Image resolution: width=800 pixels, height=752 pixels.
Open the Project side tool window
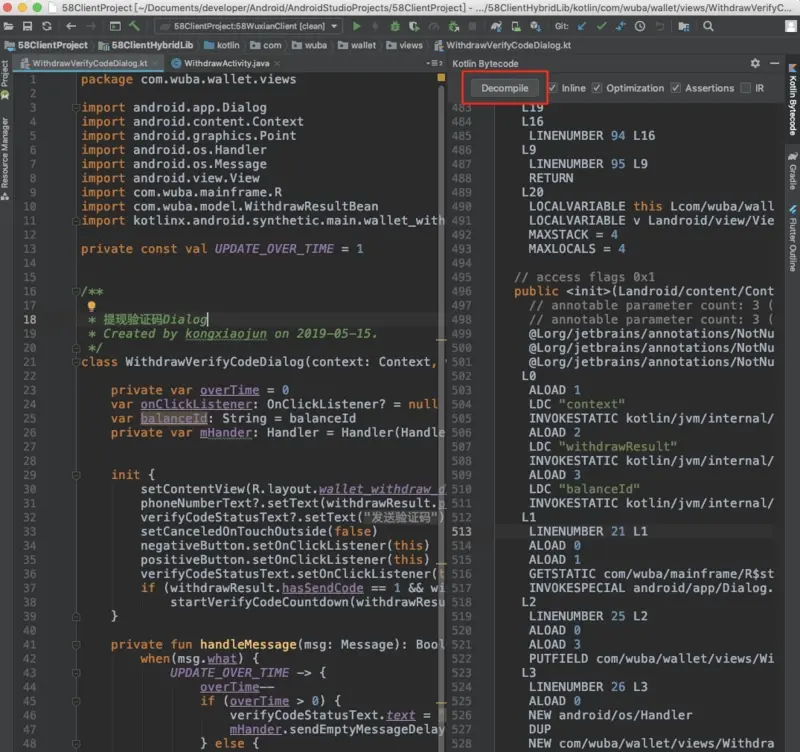pos(5,80)
